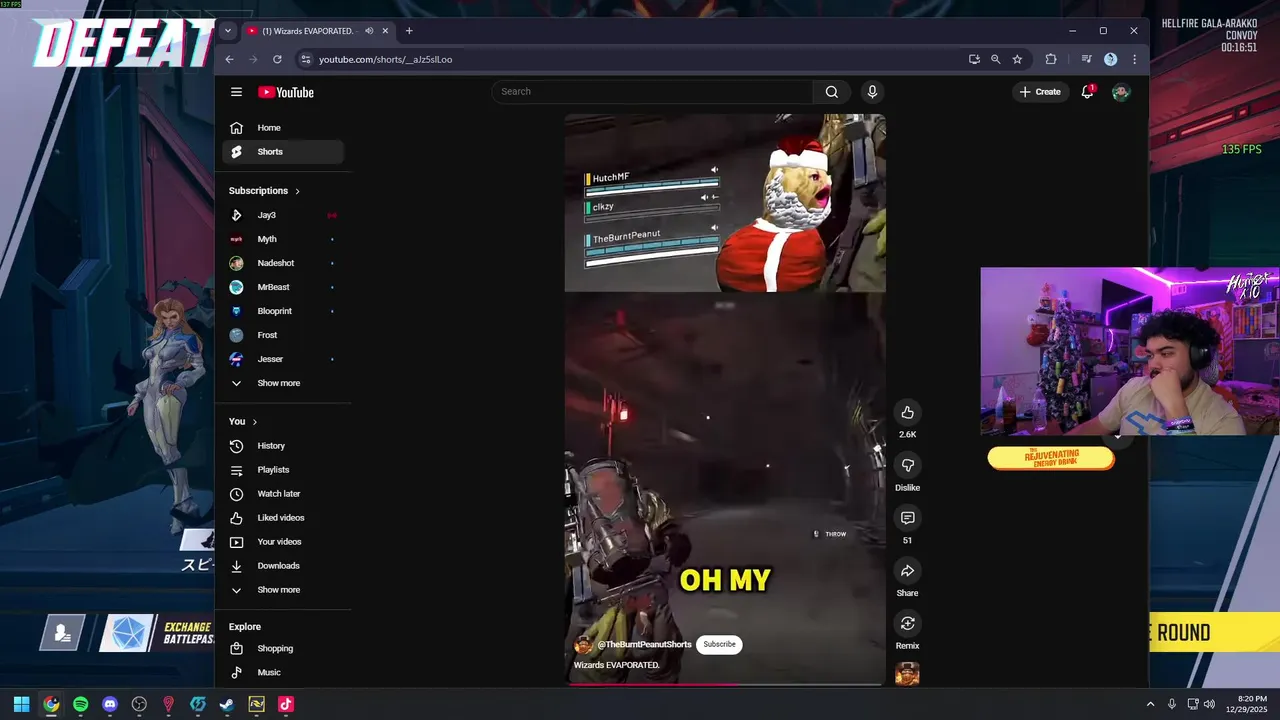Open the sound source thumbnail below Remix
The height and width of the screenshot is (720, 1280).
coord(907,675)
